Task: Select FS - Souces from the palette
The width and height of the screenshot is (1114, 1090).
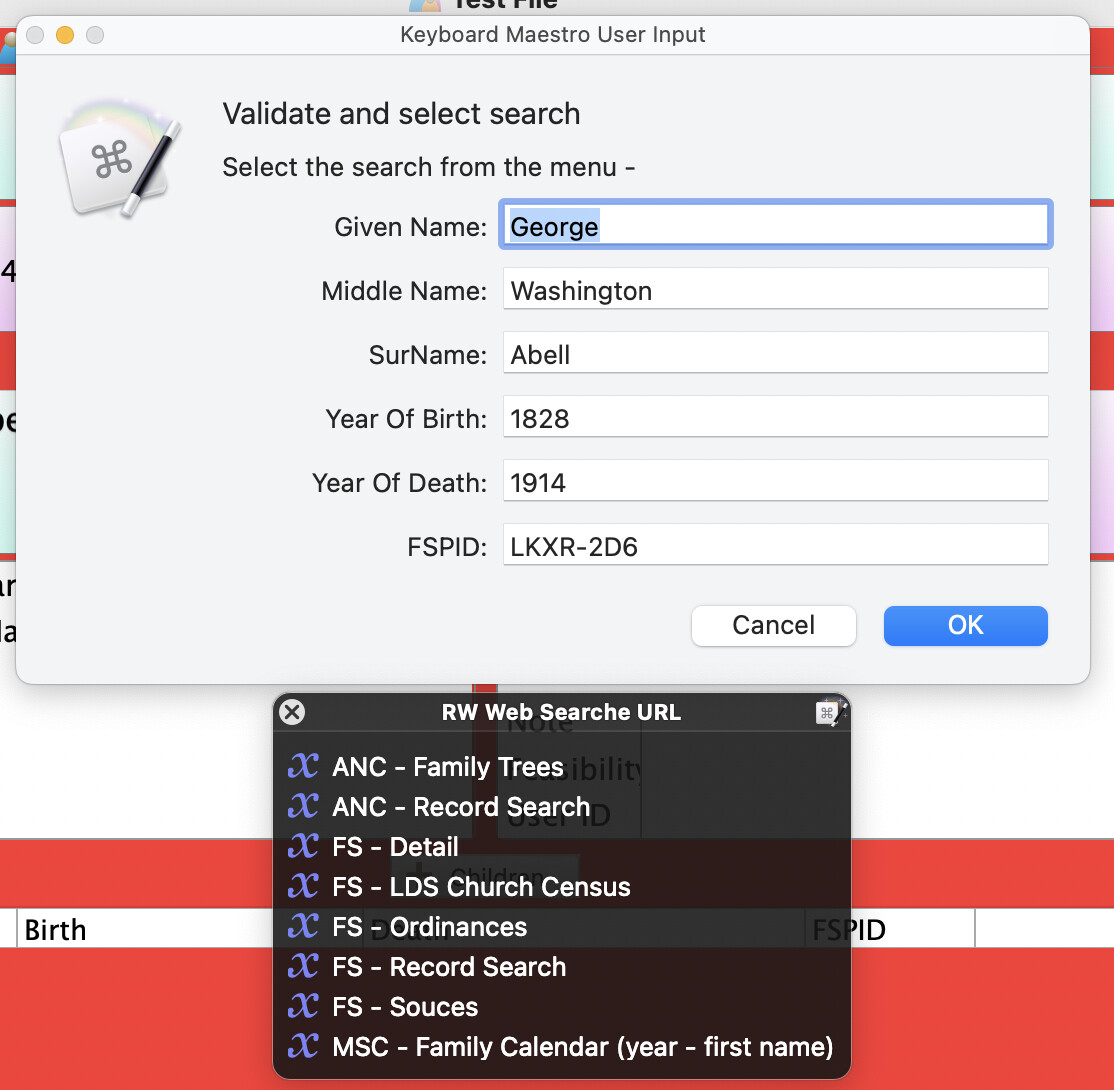Action: (x=561, y=1006)
